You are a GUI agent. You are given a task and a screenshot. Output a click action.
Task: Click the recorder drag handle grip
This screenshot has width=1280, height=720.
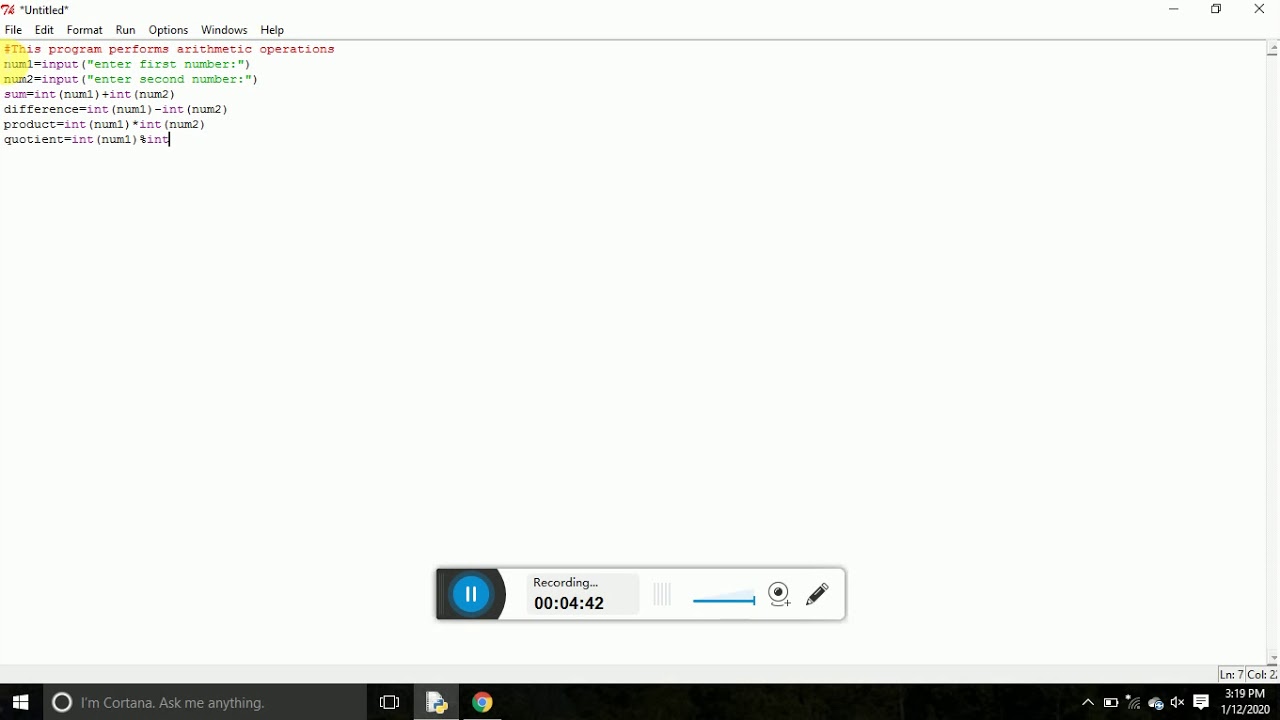coord(662,596)
